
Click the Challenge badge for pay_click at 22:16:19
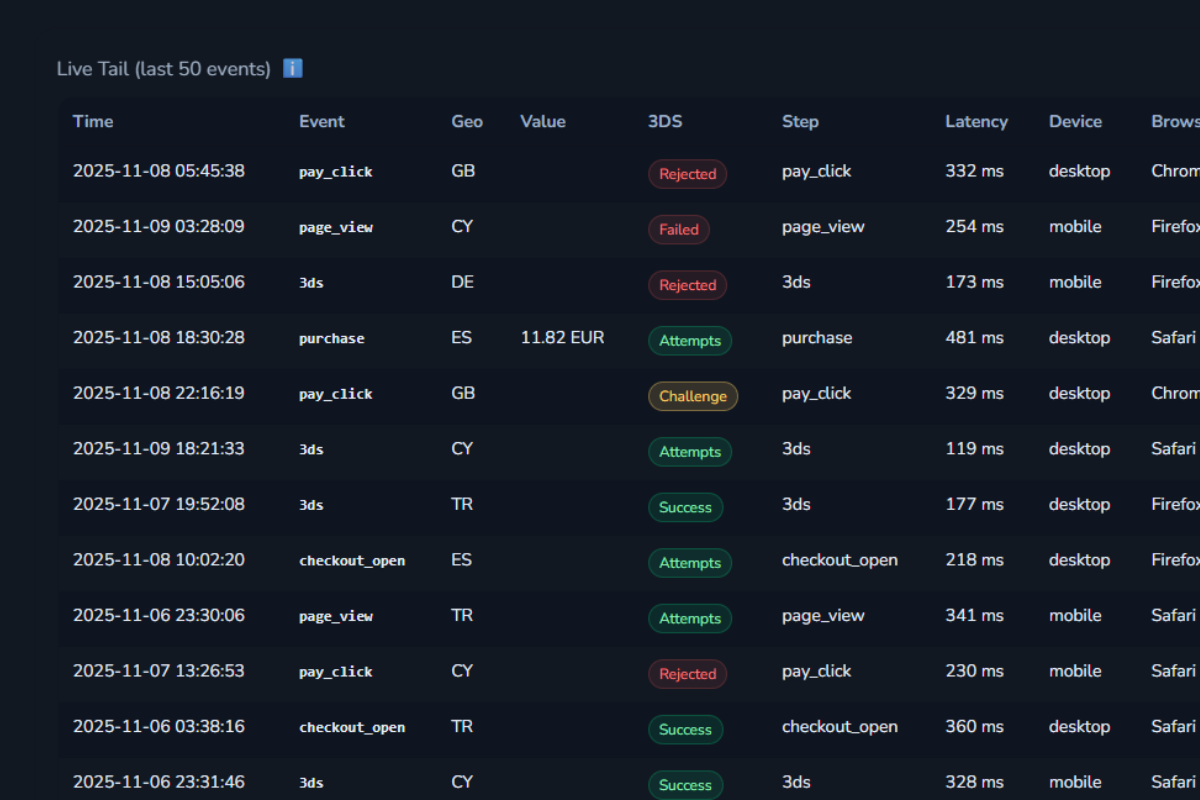tap(693, 396)
